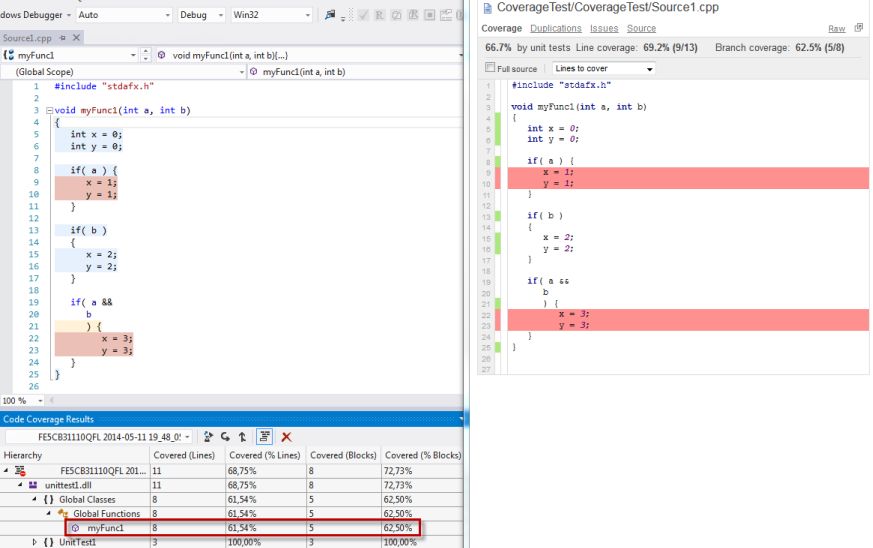873x548 pixels.
Task: Click the import coverage results icon
Action: pos(225,437)
